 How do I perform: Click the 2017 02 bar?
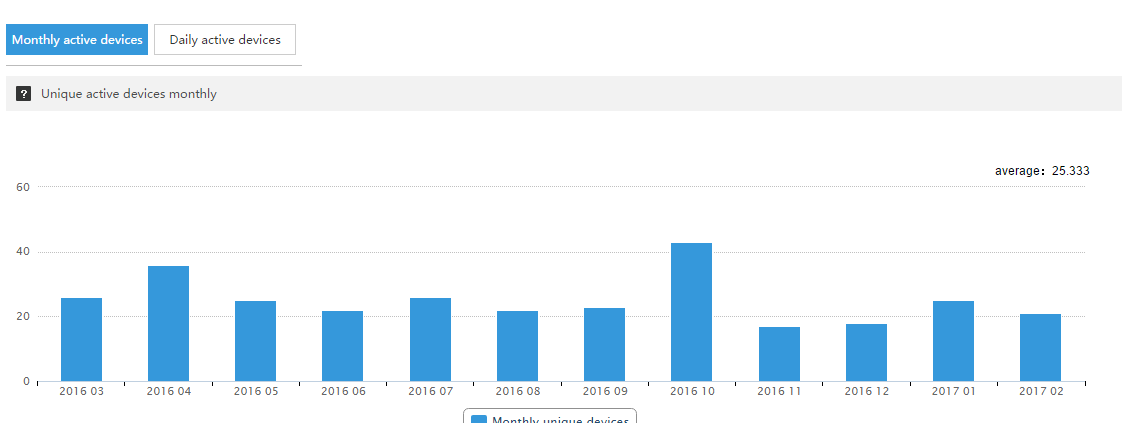[1040, 348]
